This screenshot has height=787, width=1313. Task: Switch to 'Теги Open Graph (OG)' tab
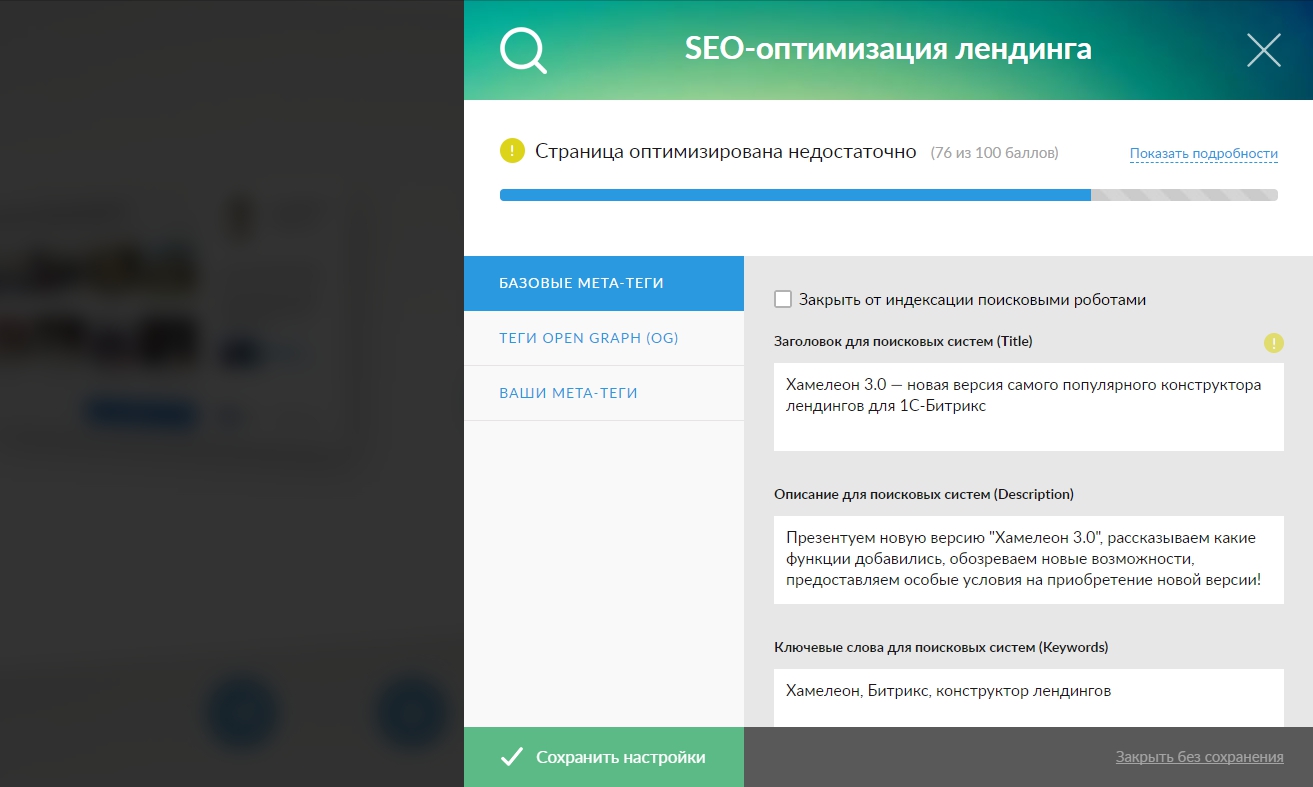603,338
